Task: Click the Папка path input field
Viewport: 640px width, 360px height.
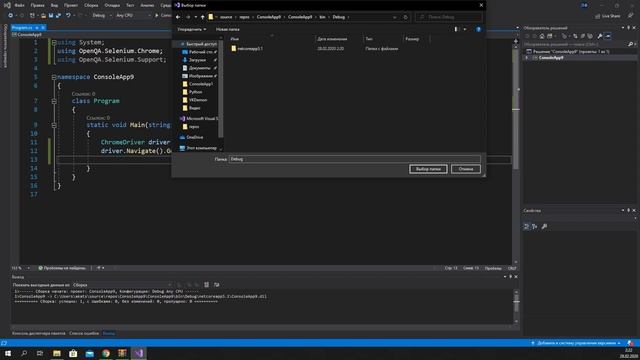Action: pyautogui.click(x=354, y=159)
